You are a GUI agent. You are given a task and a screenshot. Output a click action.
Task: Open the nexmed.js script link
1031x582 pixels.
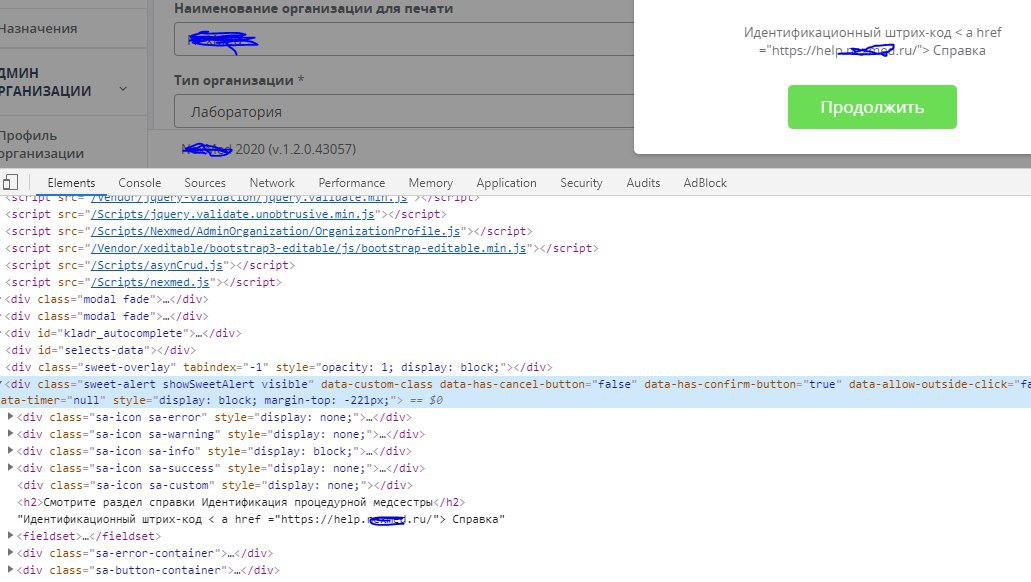(150, 283)
